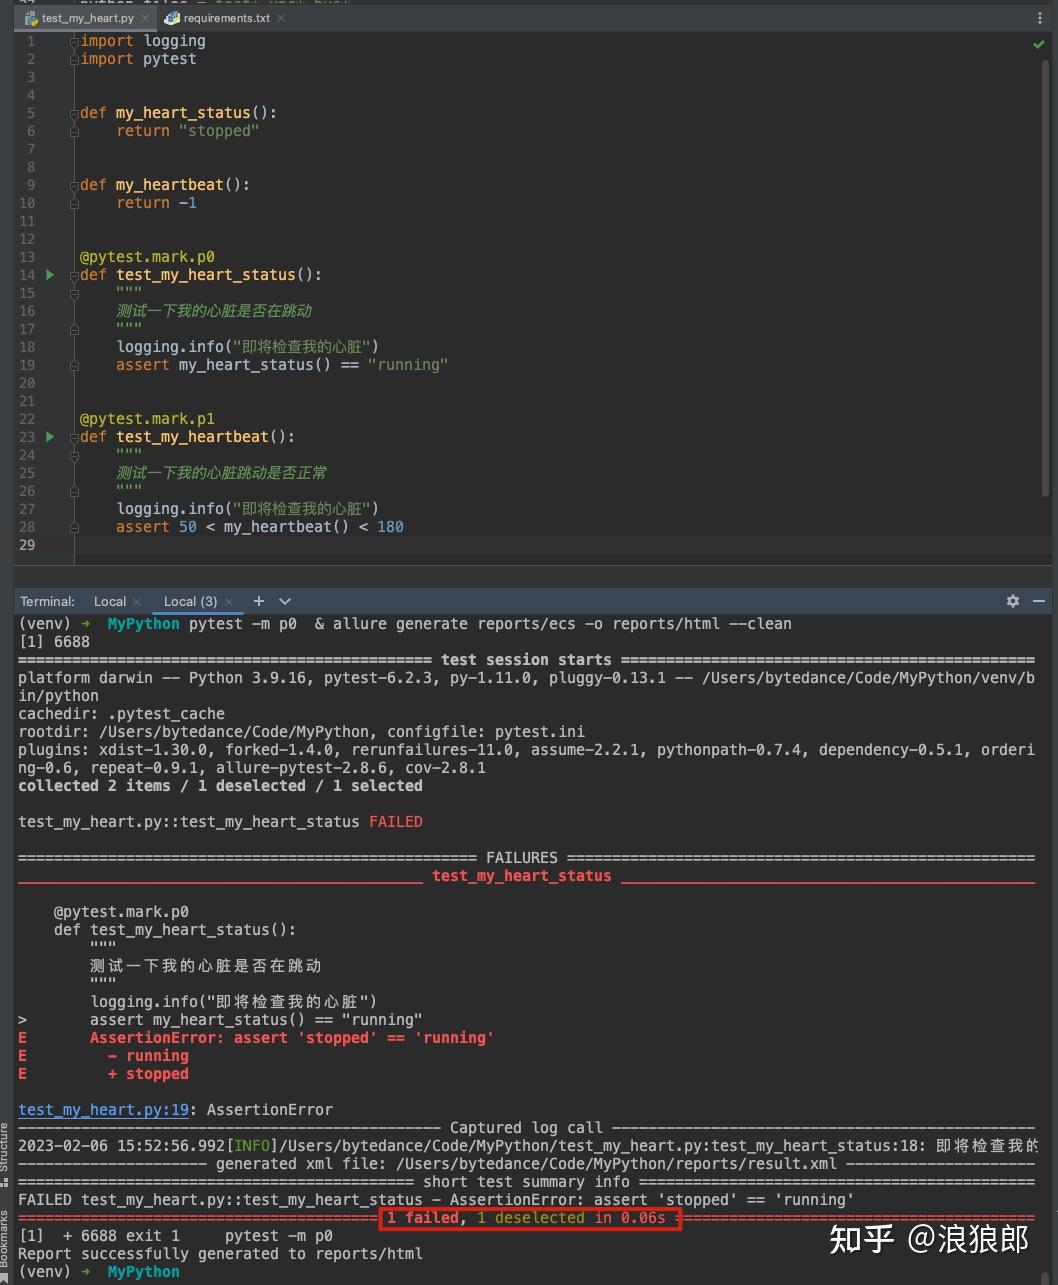Image resolution: width=1058 pixels, height=1285 pixels.
Task: Click the requirements.txt file type icon
Action: pos(170,17)
